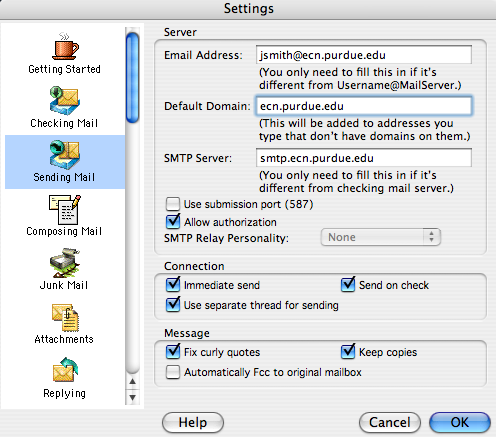496x437 pixels.
Task: Toggle the Immediate send checkbox
Action: tap(173, 284)
